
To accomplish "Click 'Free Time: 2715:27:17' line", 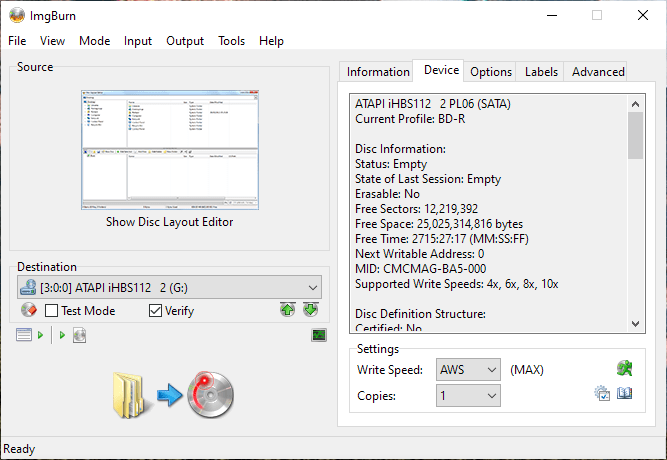I will point(442,239).
